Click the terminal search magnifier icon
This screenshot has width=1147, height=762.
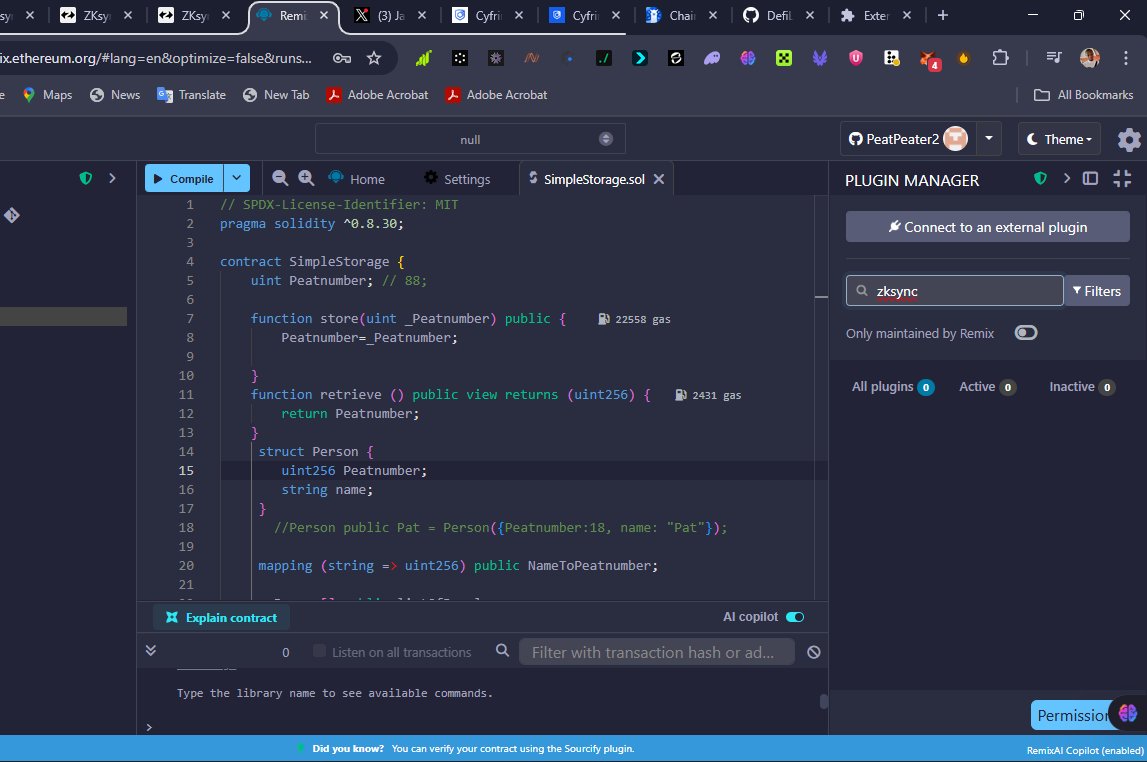(502, 650)
